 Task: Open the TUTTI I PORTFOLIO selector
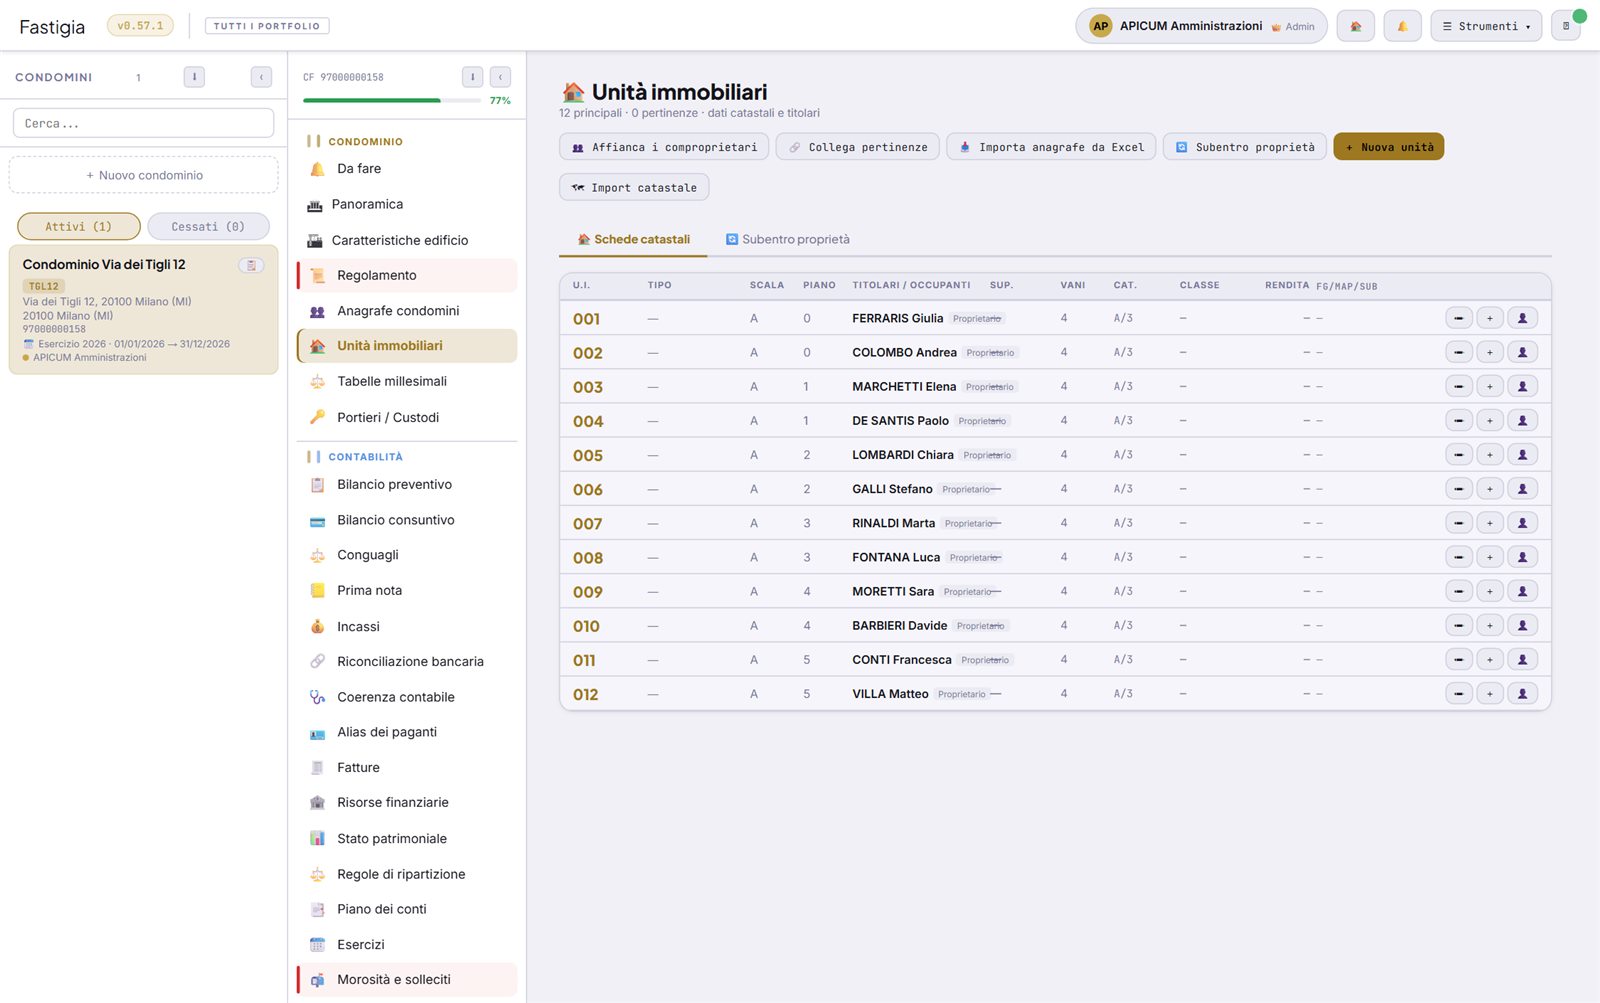[x=267, y=26]
